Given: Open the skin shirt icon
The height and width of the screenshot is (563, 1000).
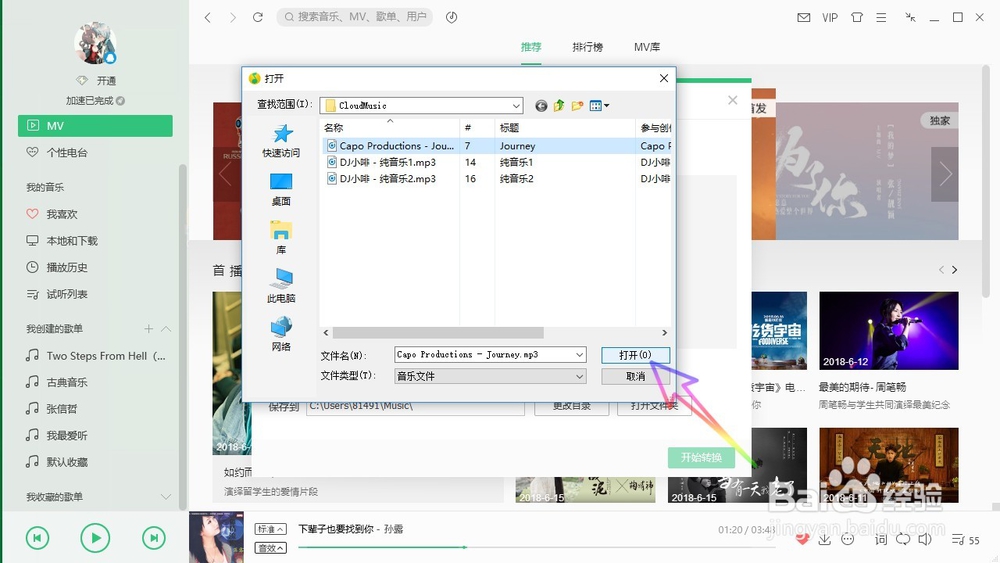Looking at the screenshot, I should tap(857, 18).
